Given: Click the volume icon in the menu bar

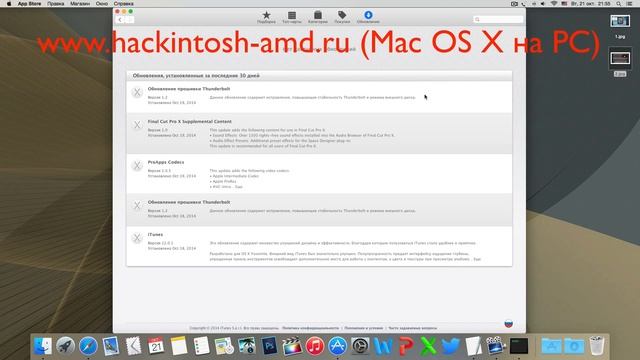Looking at the screenshot, I should coord(543,4).
